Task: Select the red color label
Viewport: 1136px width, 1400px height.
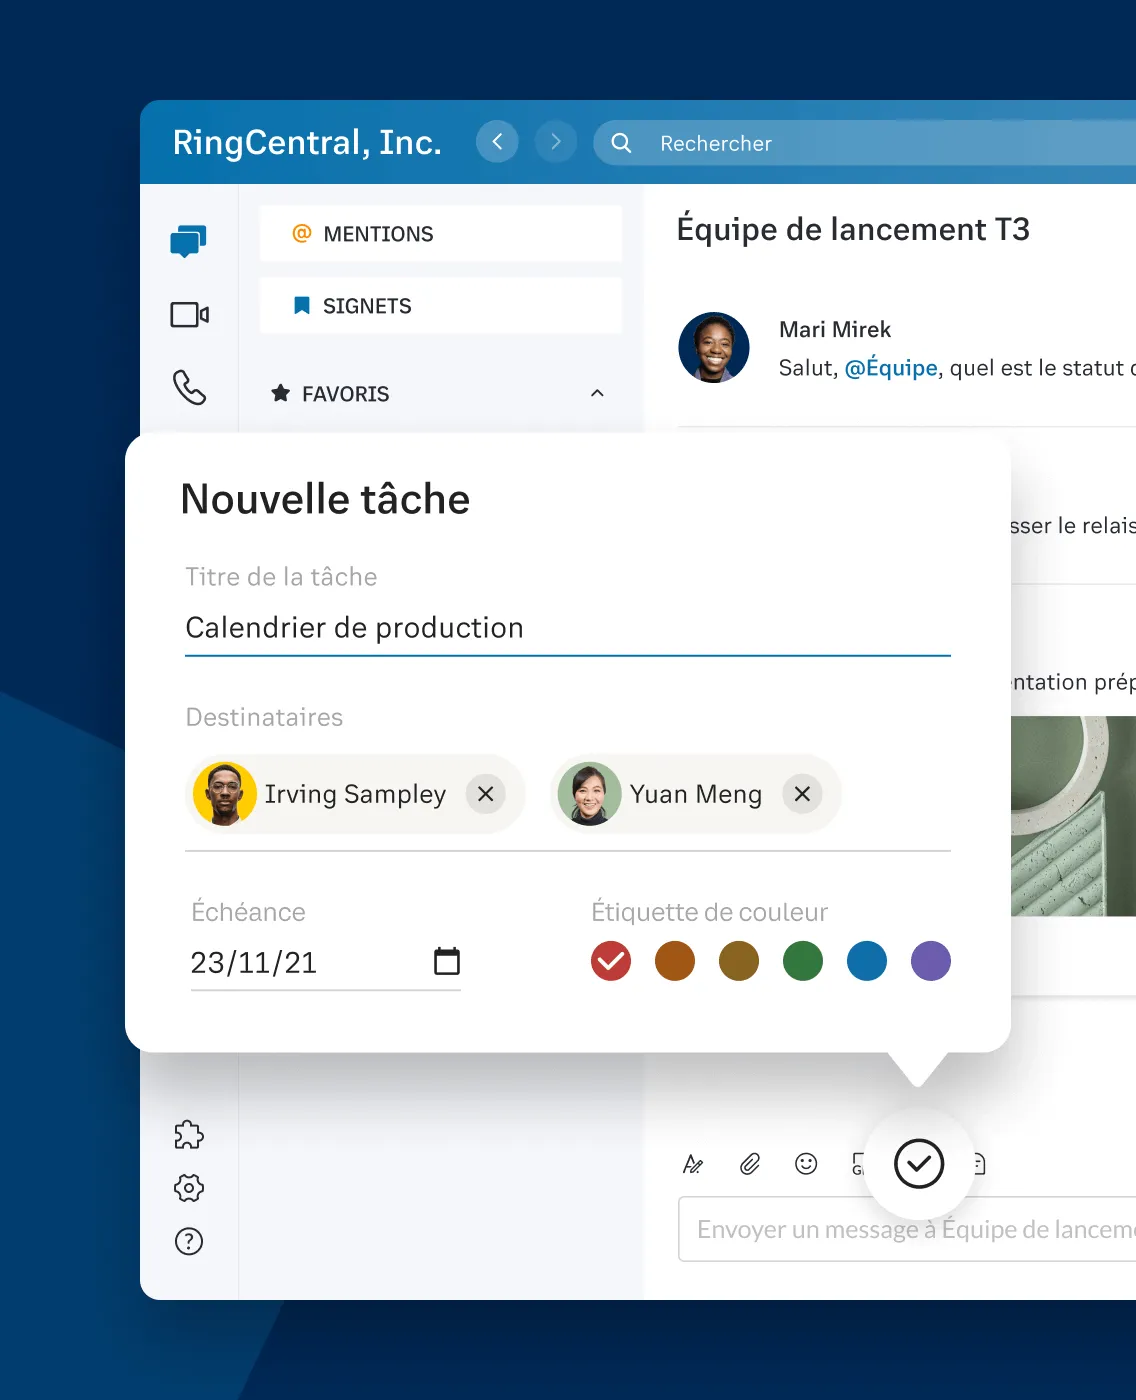Action: (x=611, y=961)
